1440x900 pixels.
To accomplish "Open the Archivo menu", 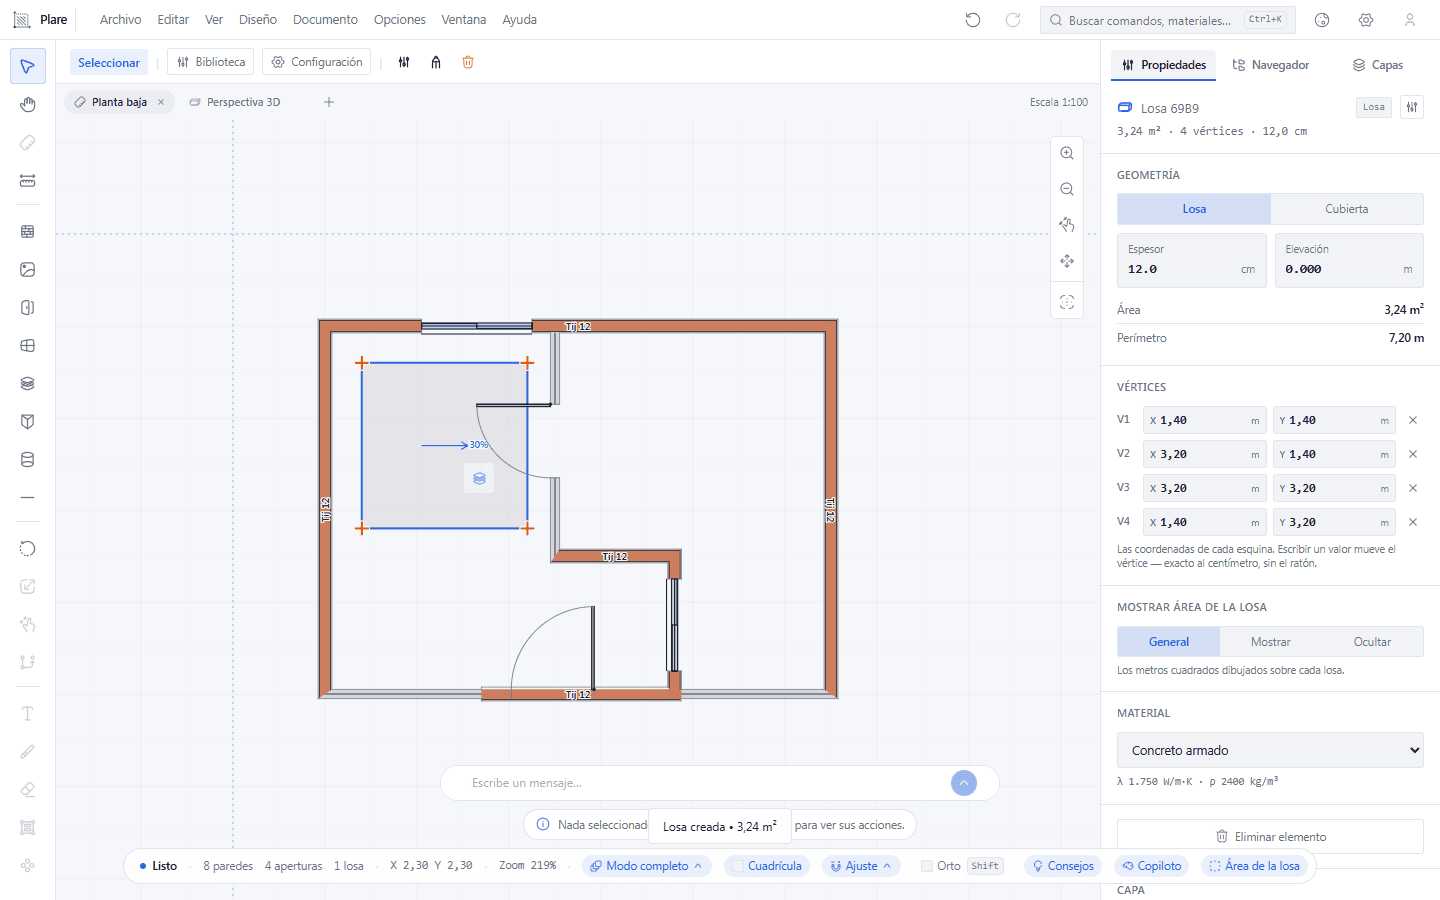I will tap(121, 20).
